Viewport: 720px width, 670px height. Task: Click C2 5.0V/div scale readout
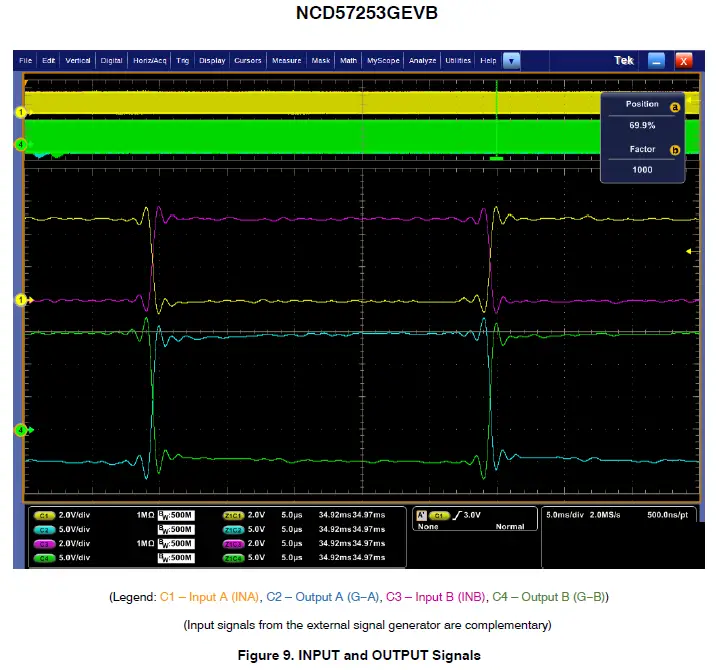(74, 529)
